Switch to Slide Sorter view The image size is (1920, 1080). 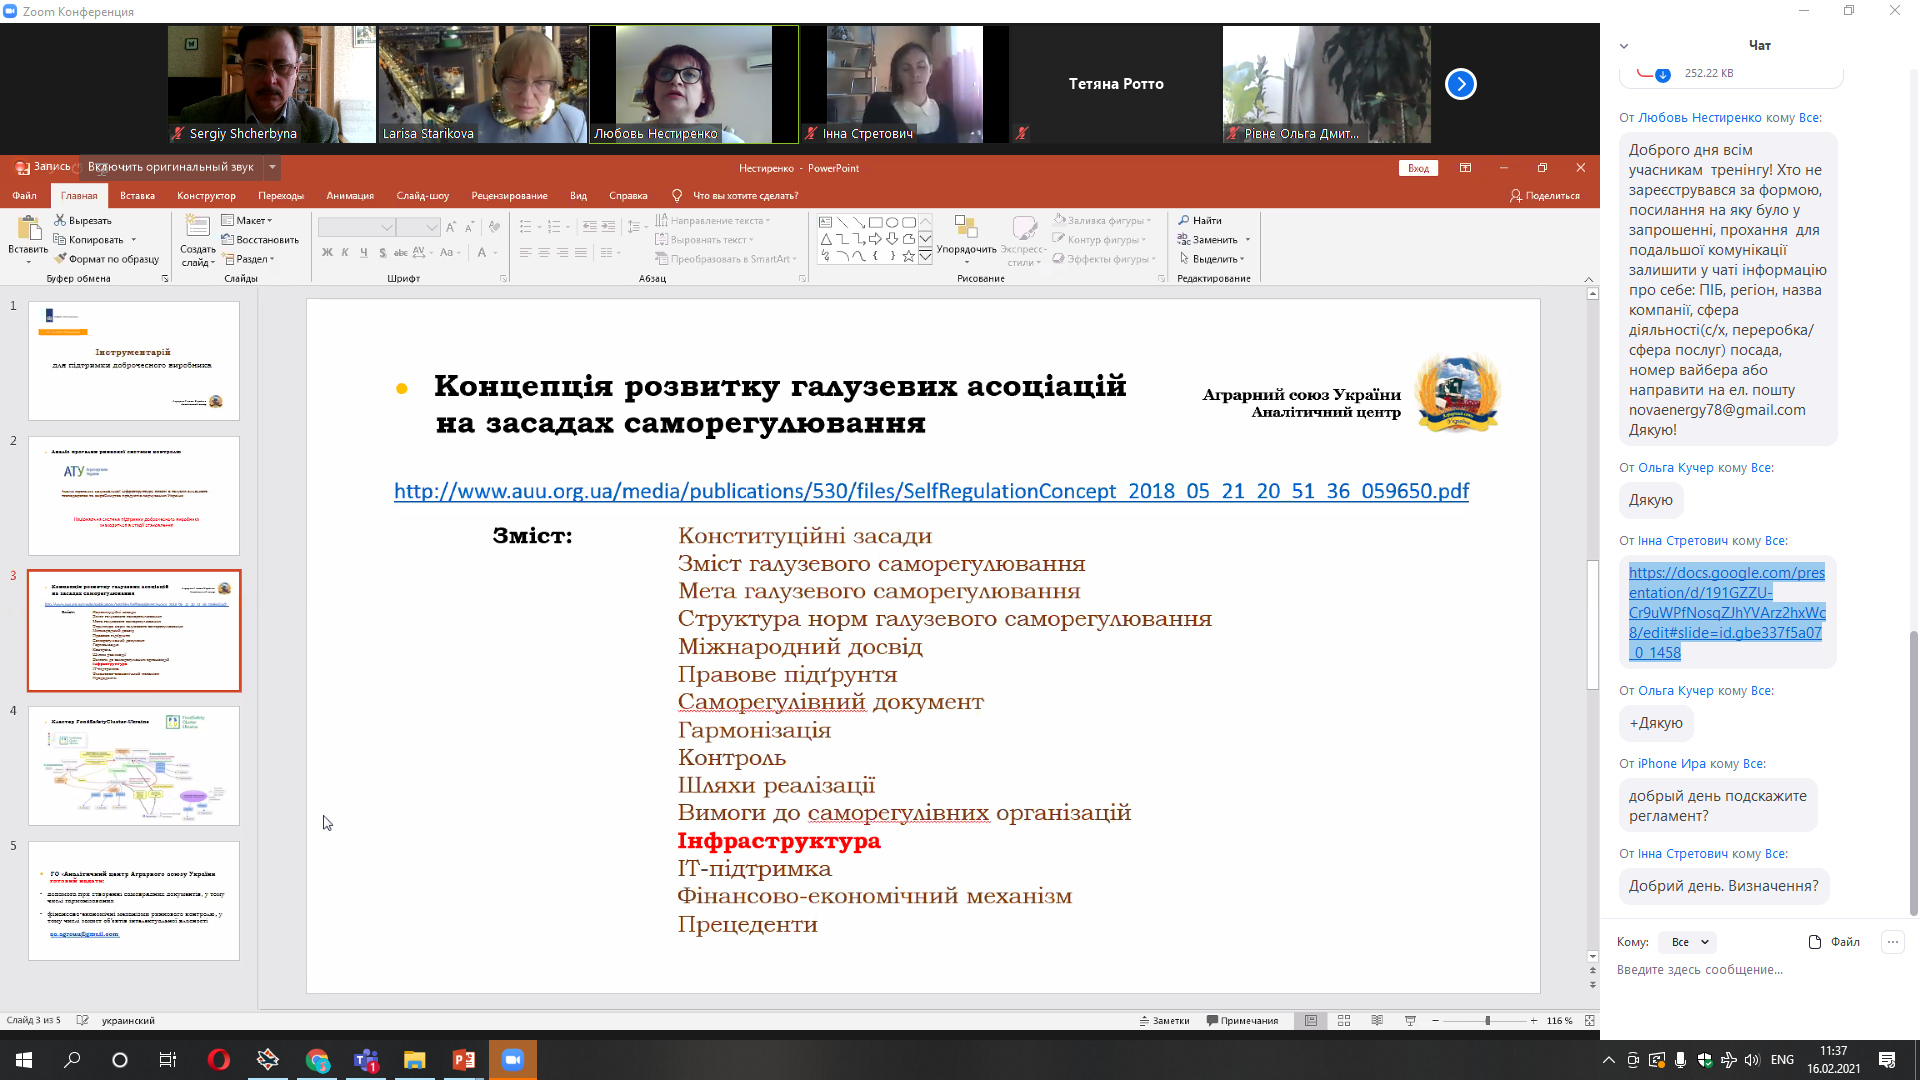click(x=1344, y=1021)
